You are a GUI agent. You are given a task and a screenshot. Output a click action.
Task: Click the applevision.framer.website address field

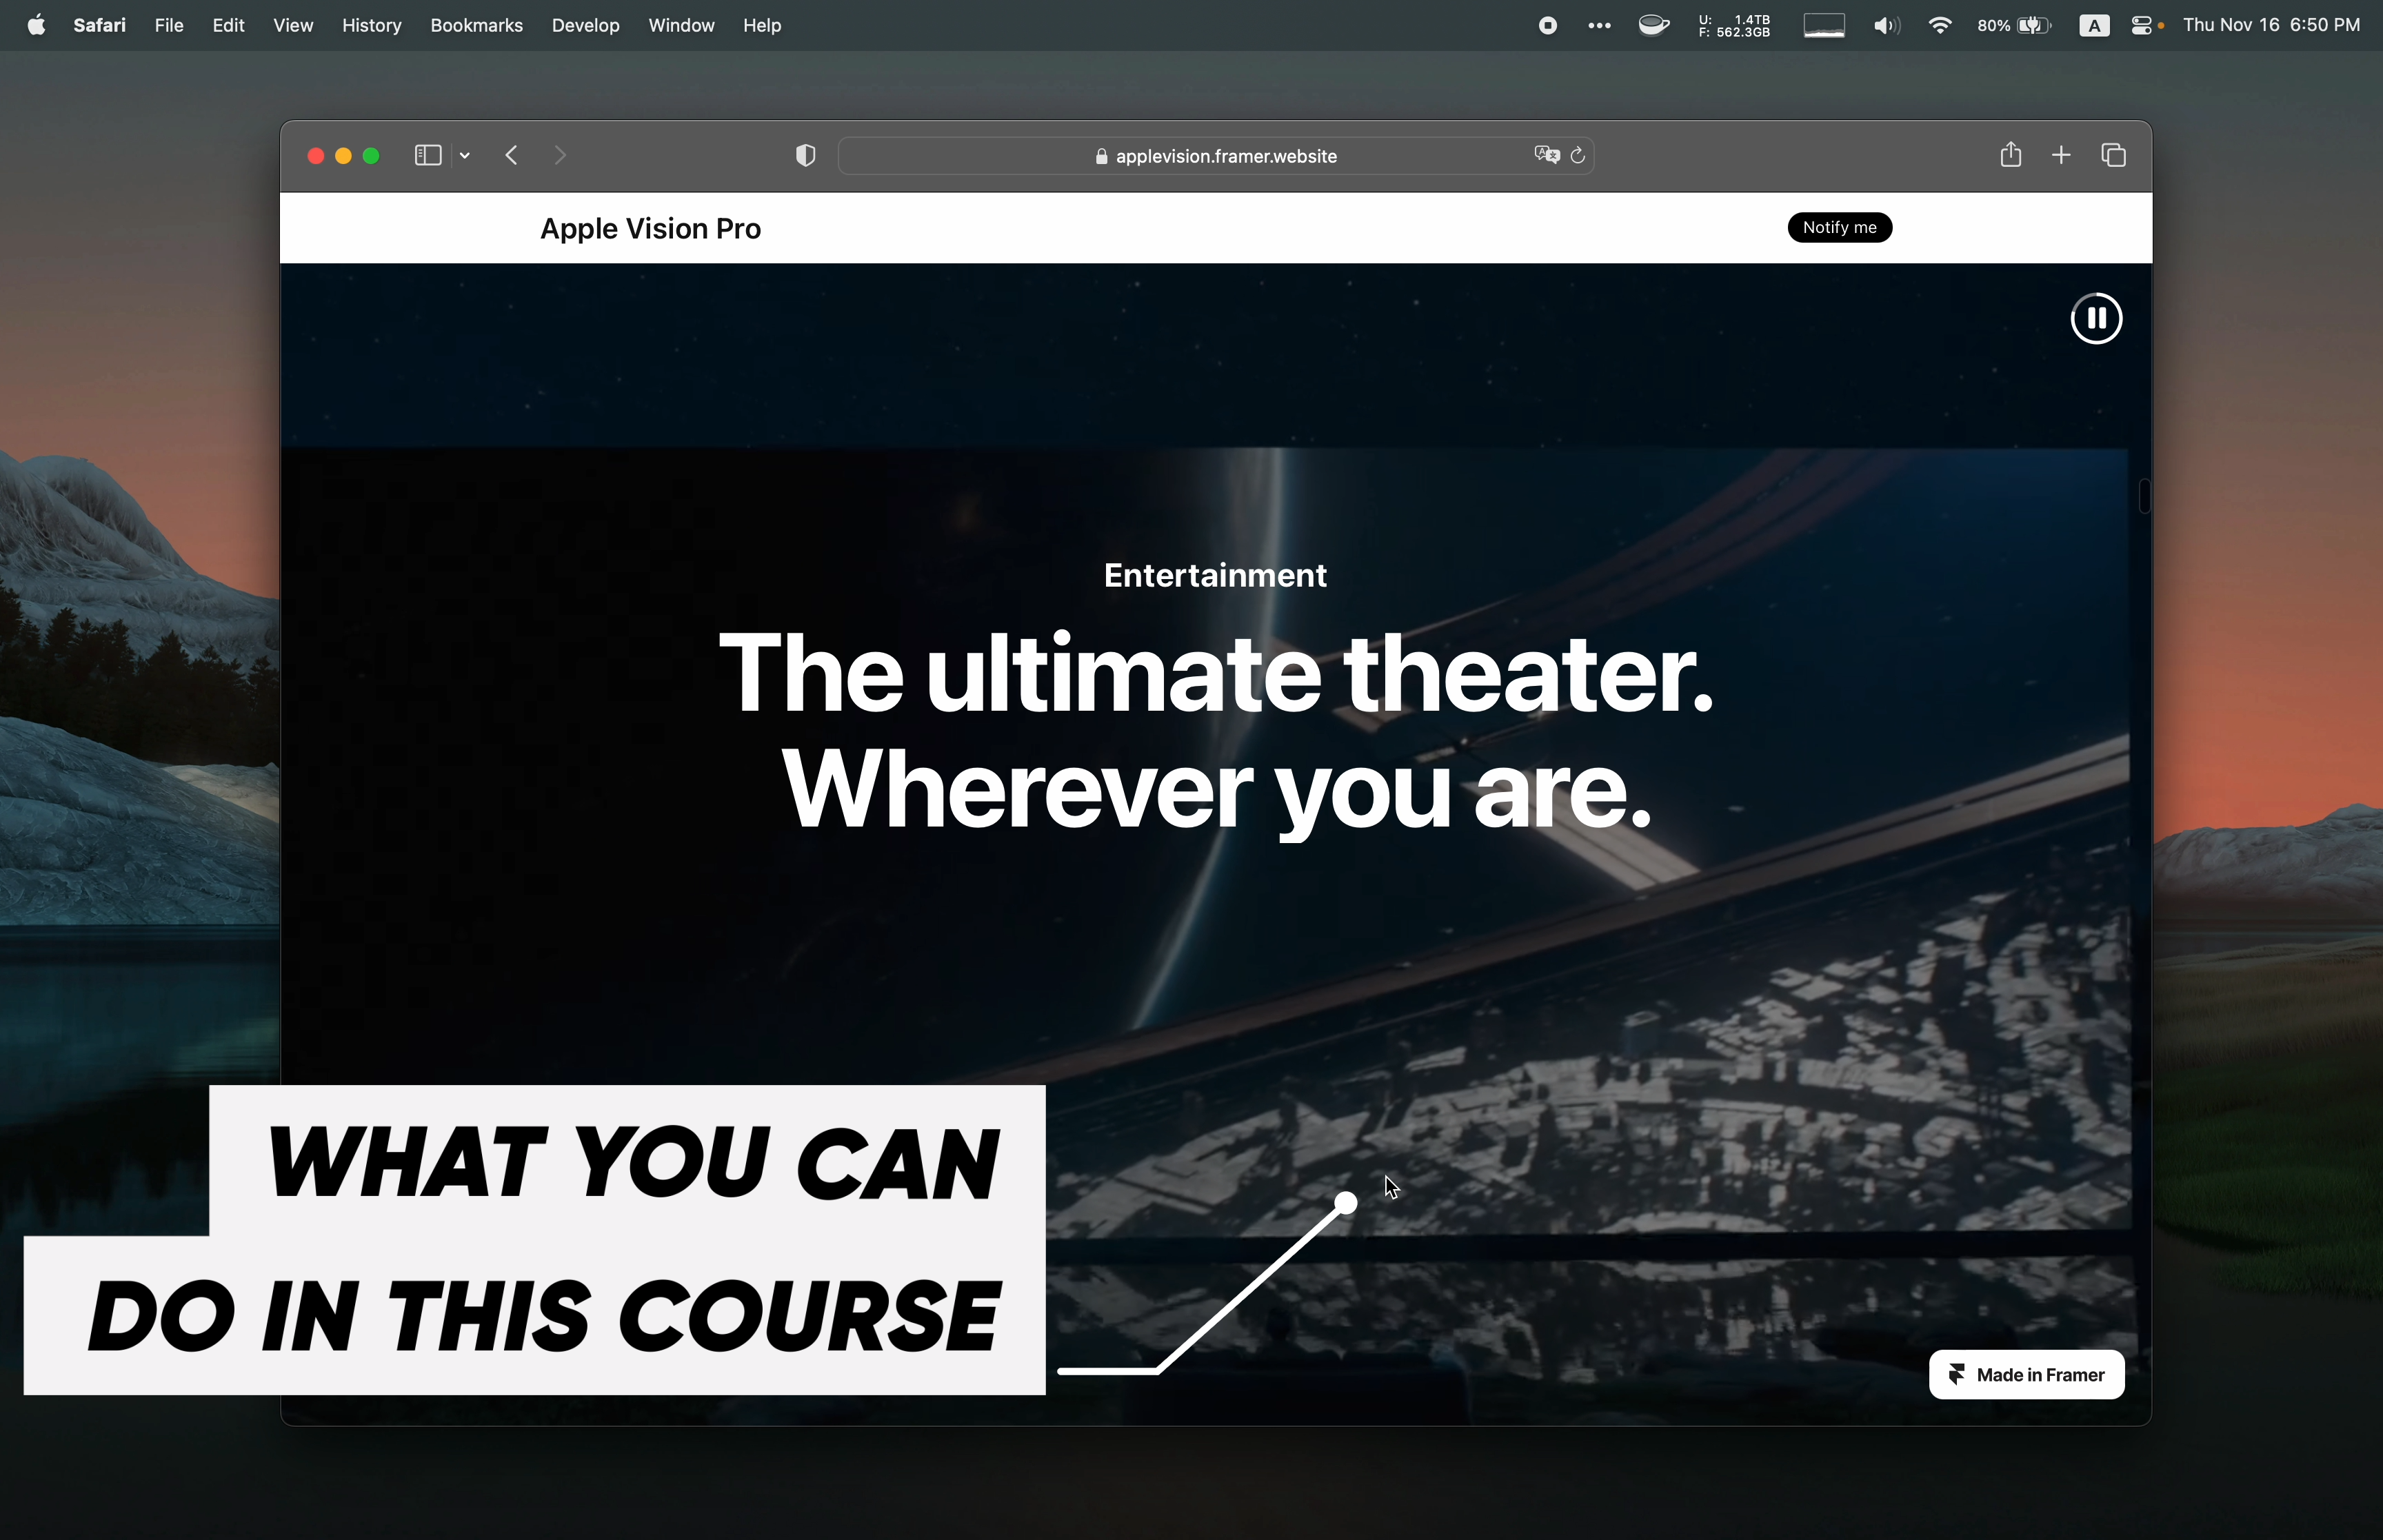click(x=1215, y=156)
